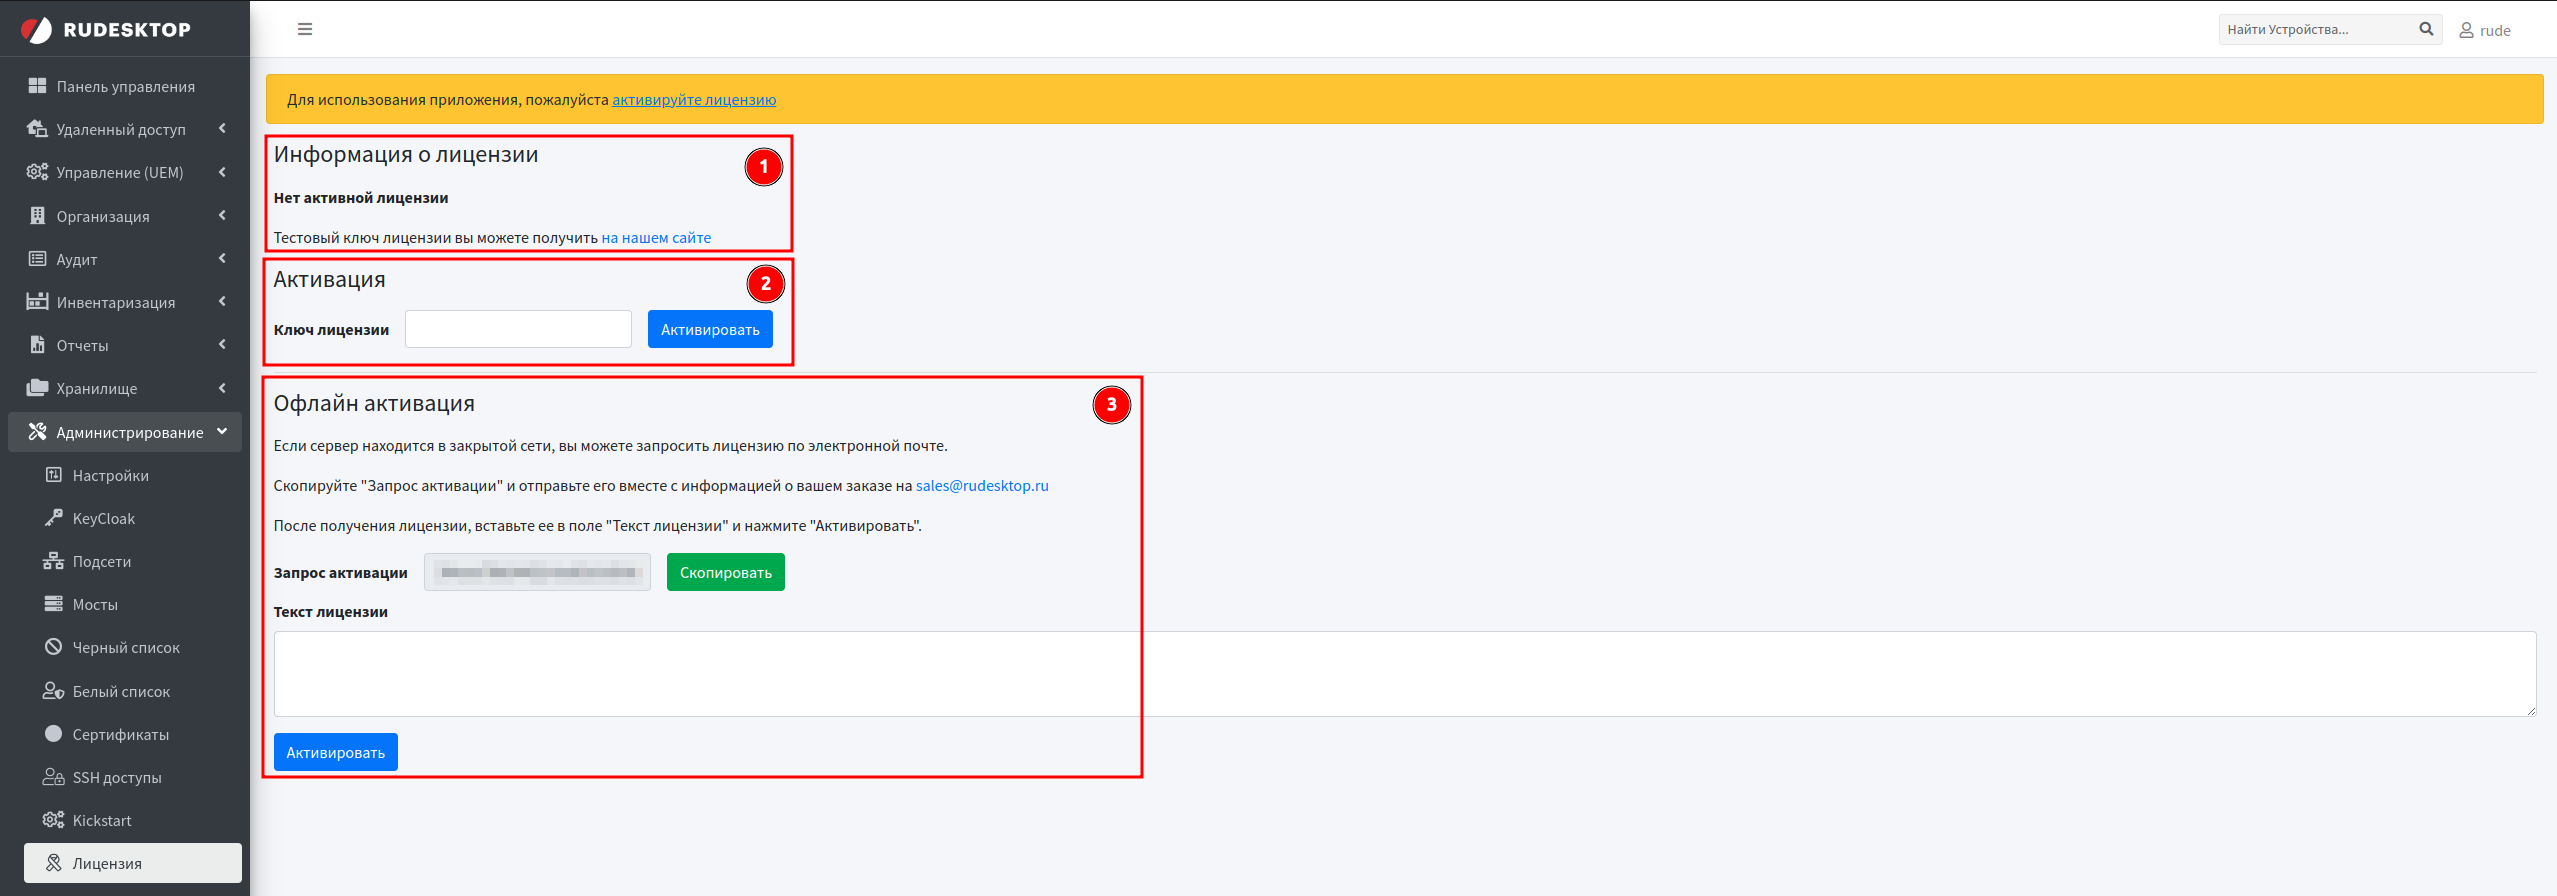Click the Отчеты document icon
The image size is (2557, 896).
pyautogui.click(x=37, y=345)
